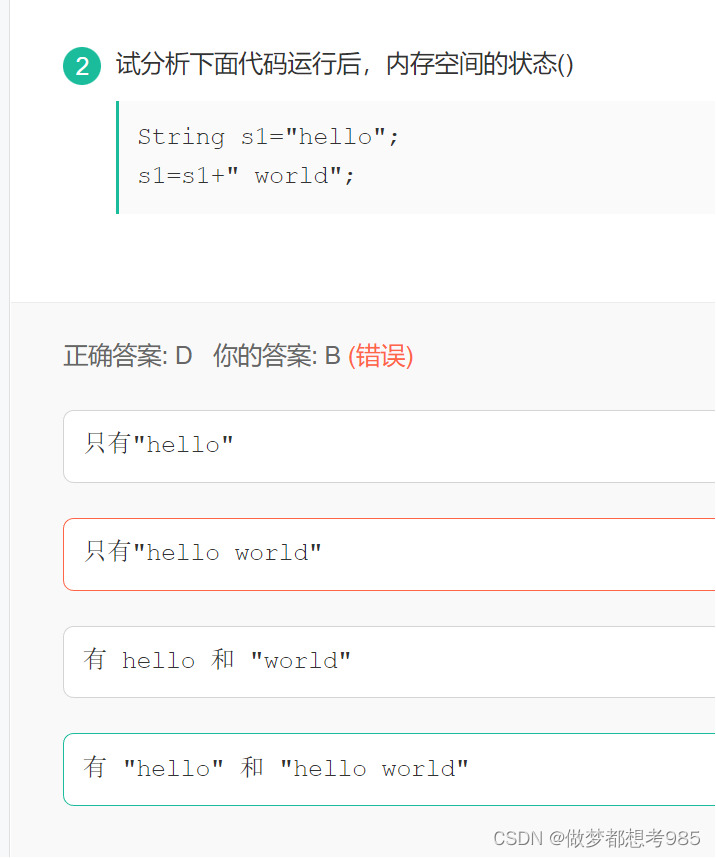Click the green question number badge 2
Viewport: 716px width, 858px height.
[82, 65]
